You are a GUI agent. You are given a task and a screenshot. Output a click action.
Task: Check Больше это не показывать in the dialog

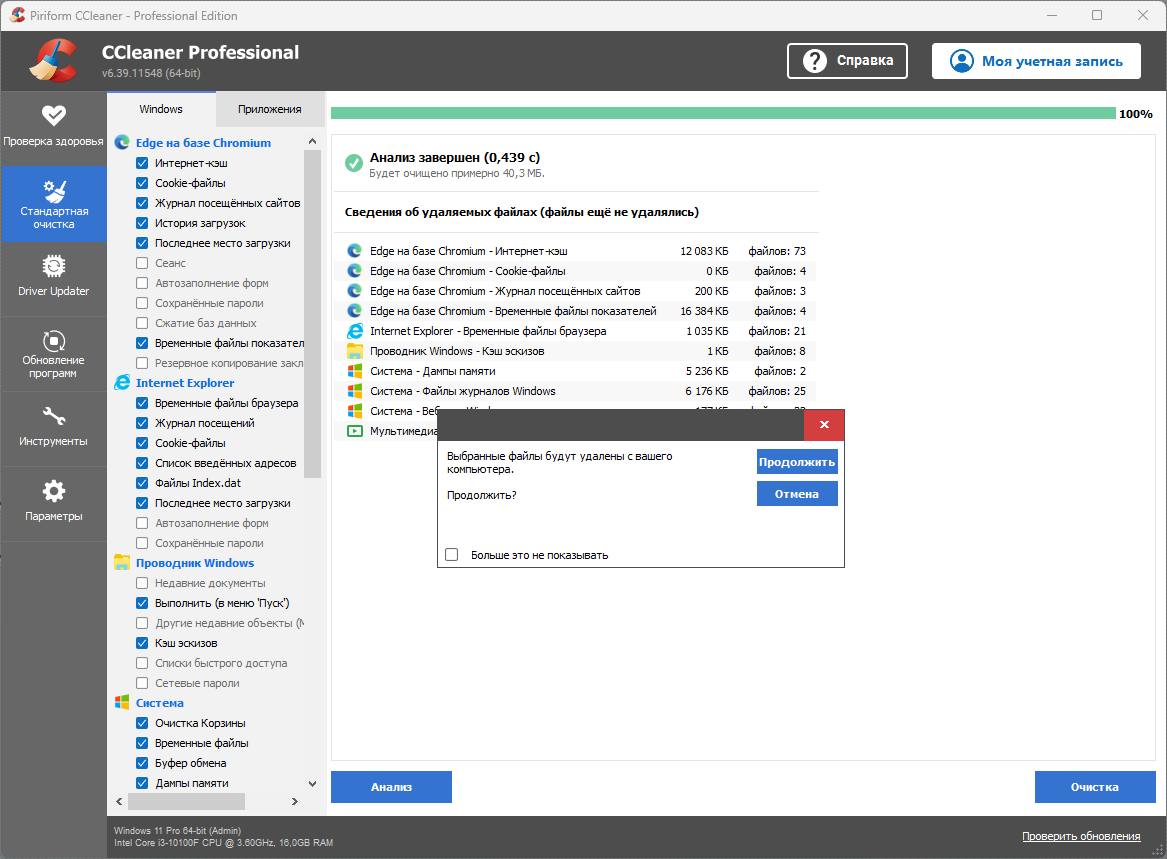point(452,555)
